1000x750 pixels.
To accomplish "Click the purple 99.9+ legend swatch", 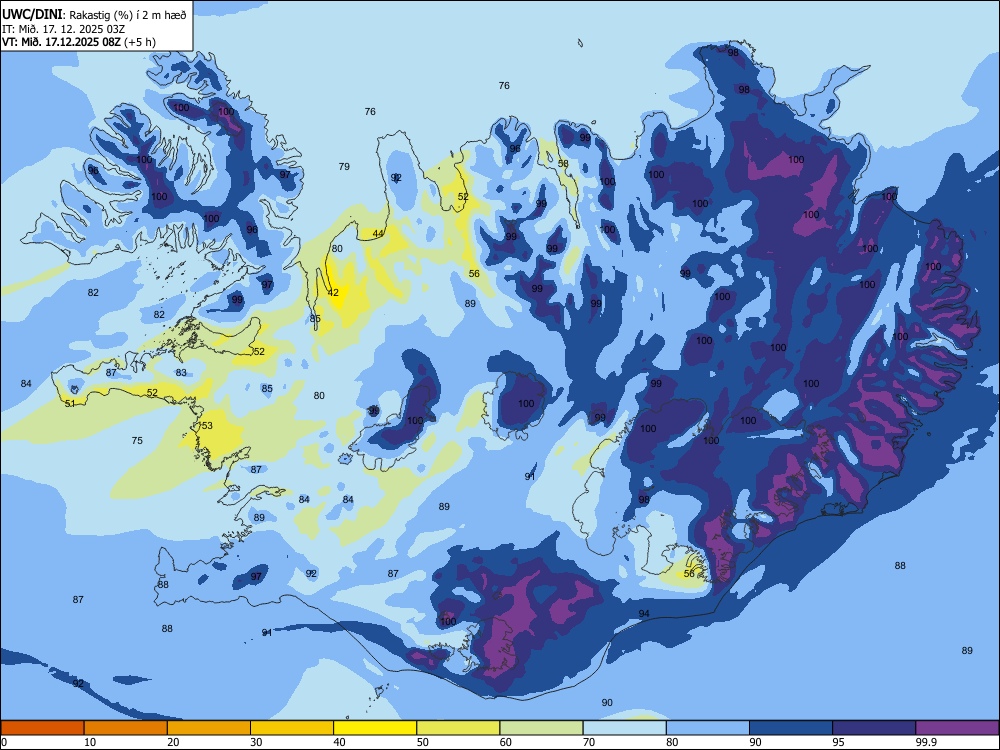I will click(x=958, y=728).
